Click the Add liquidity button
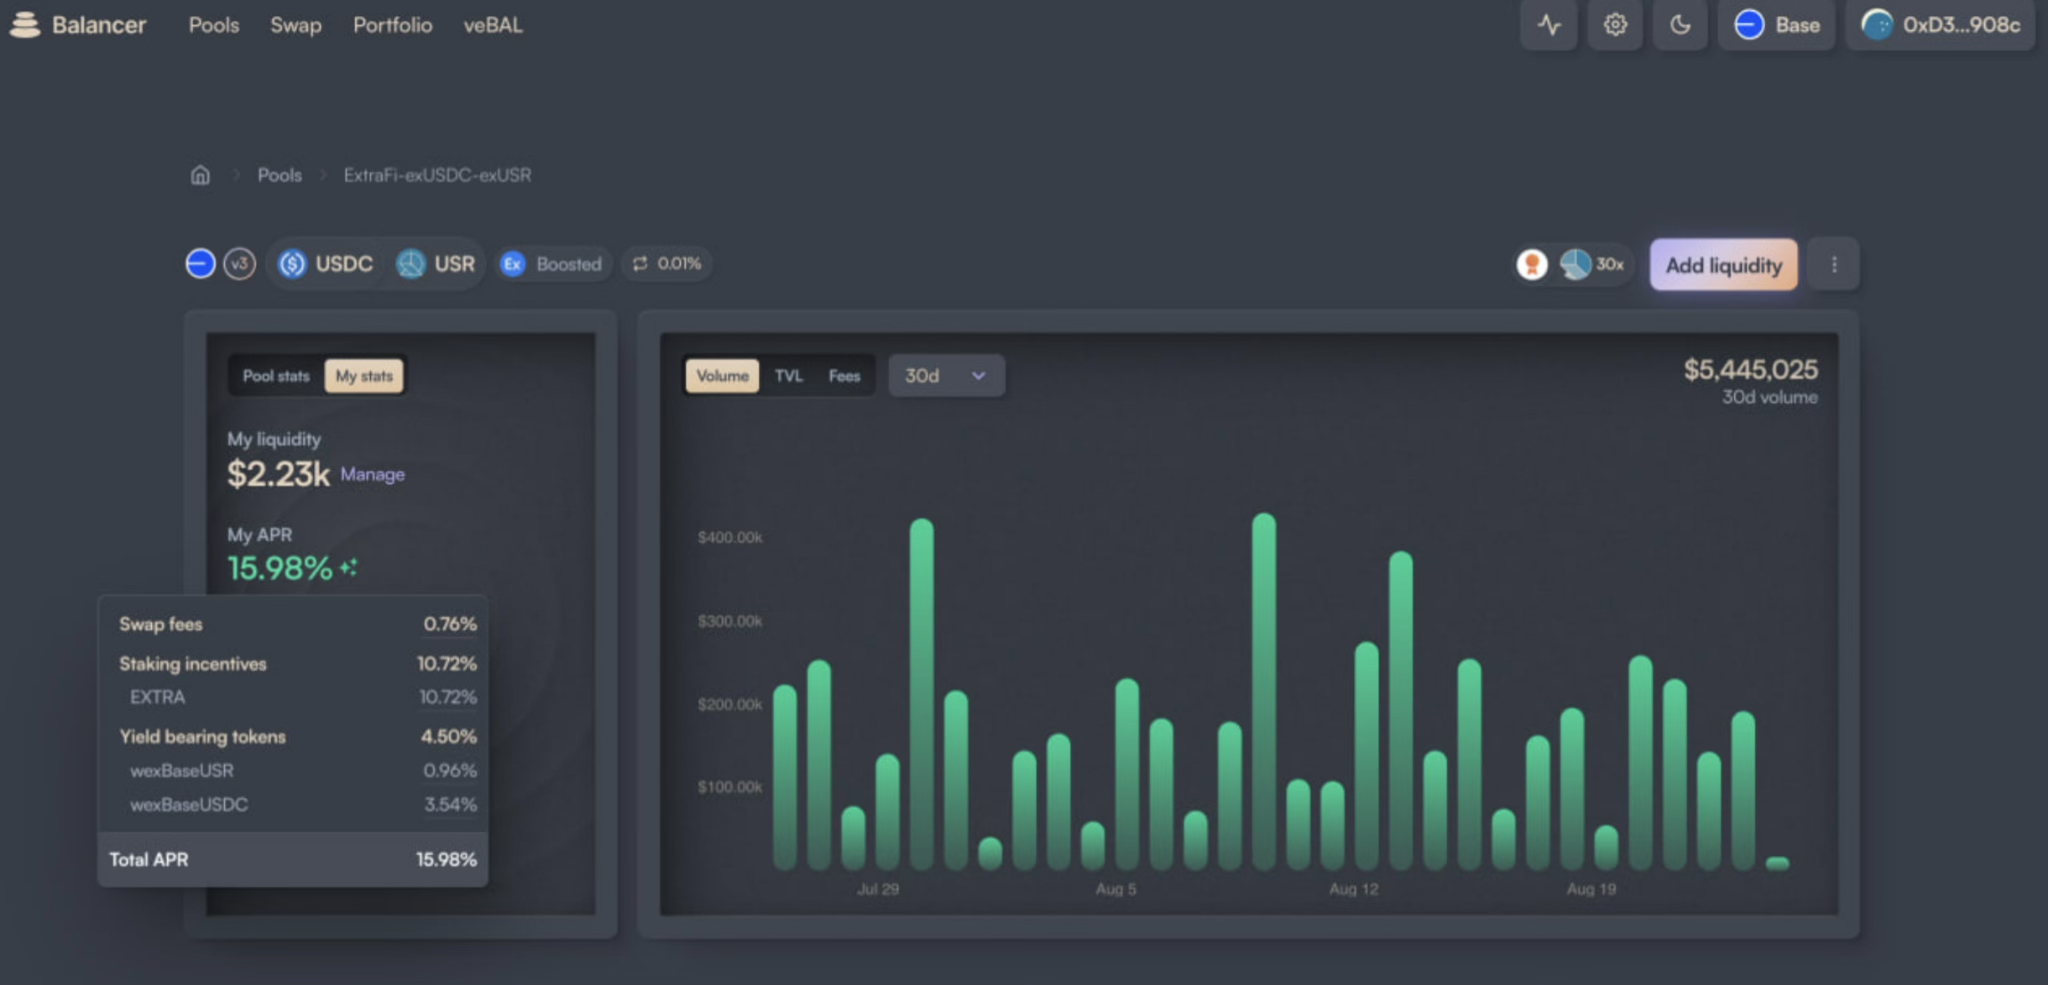 [1723, 265]
